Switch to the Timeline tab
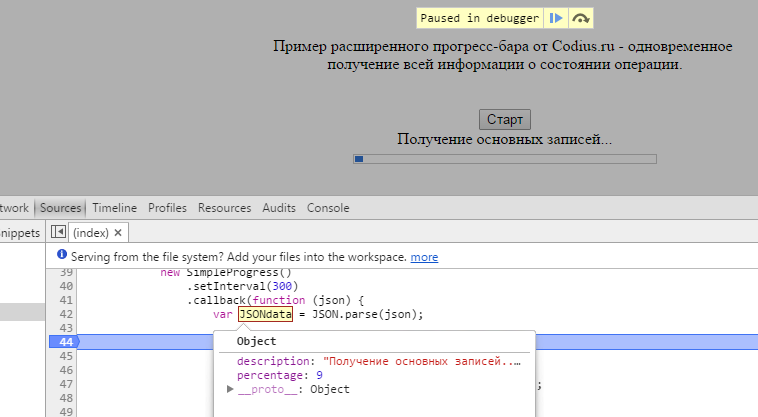This screenshot has width=758, height=417. coord(114,208)
